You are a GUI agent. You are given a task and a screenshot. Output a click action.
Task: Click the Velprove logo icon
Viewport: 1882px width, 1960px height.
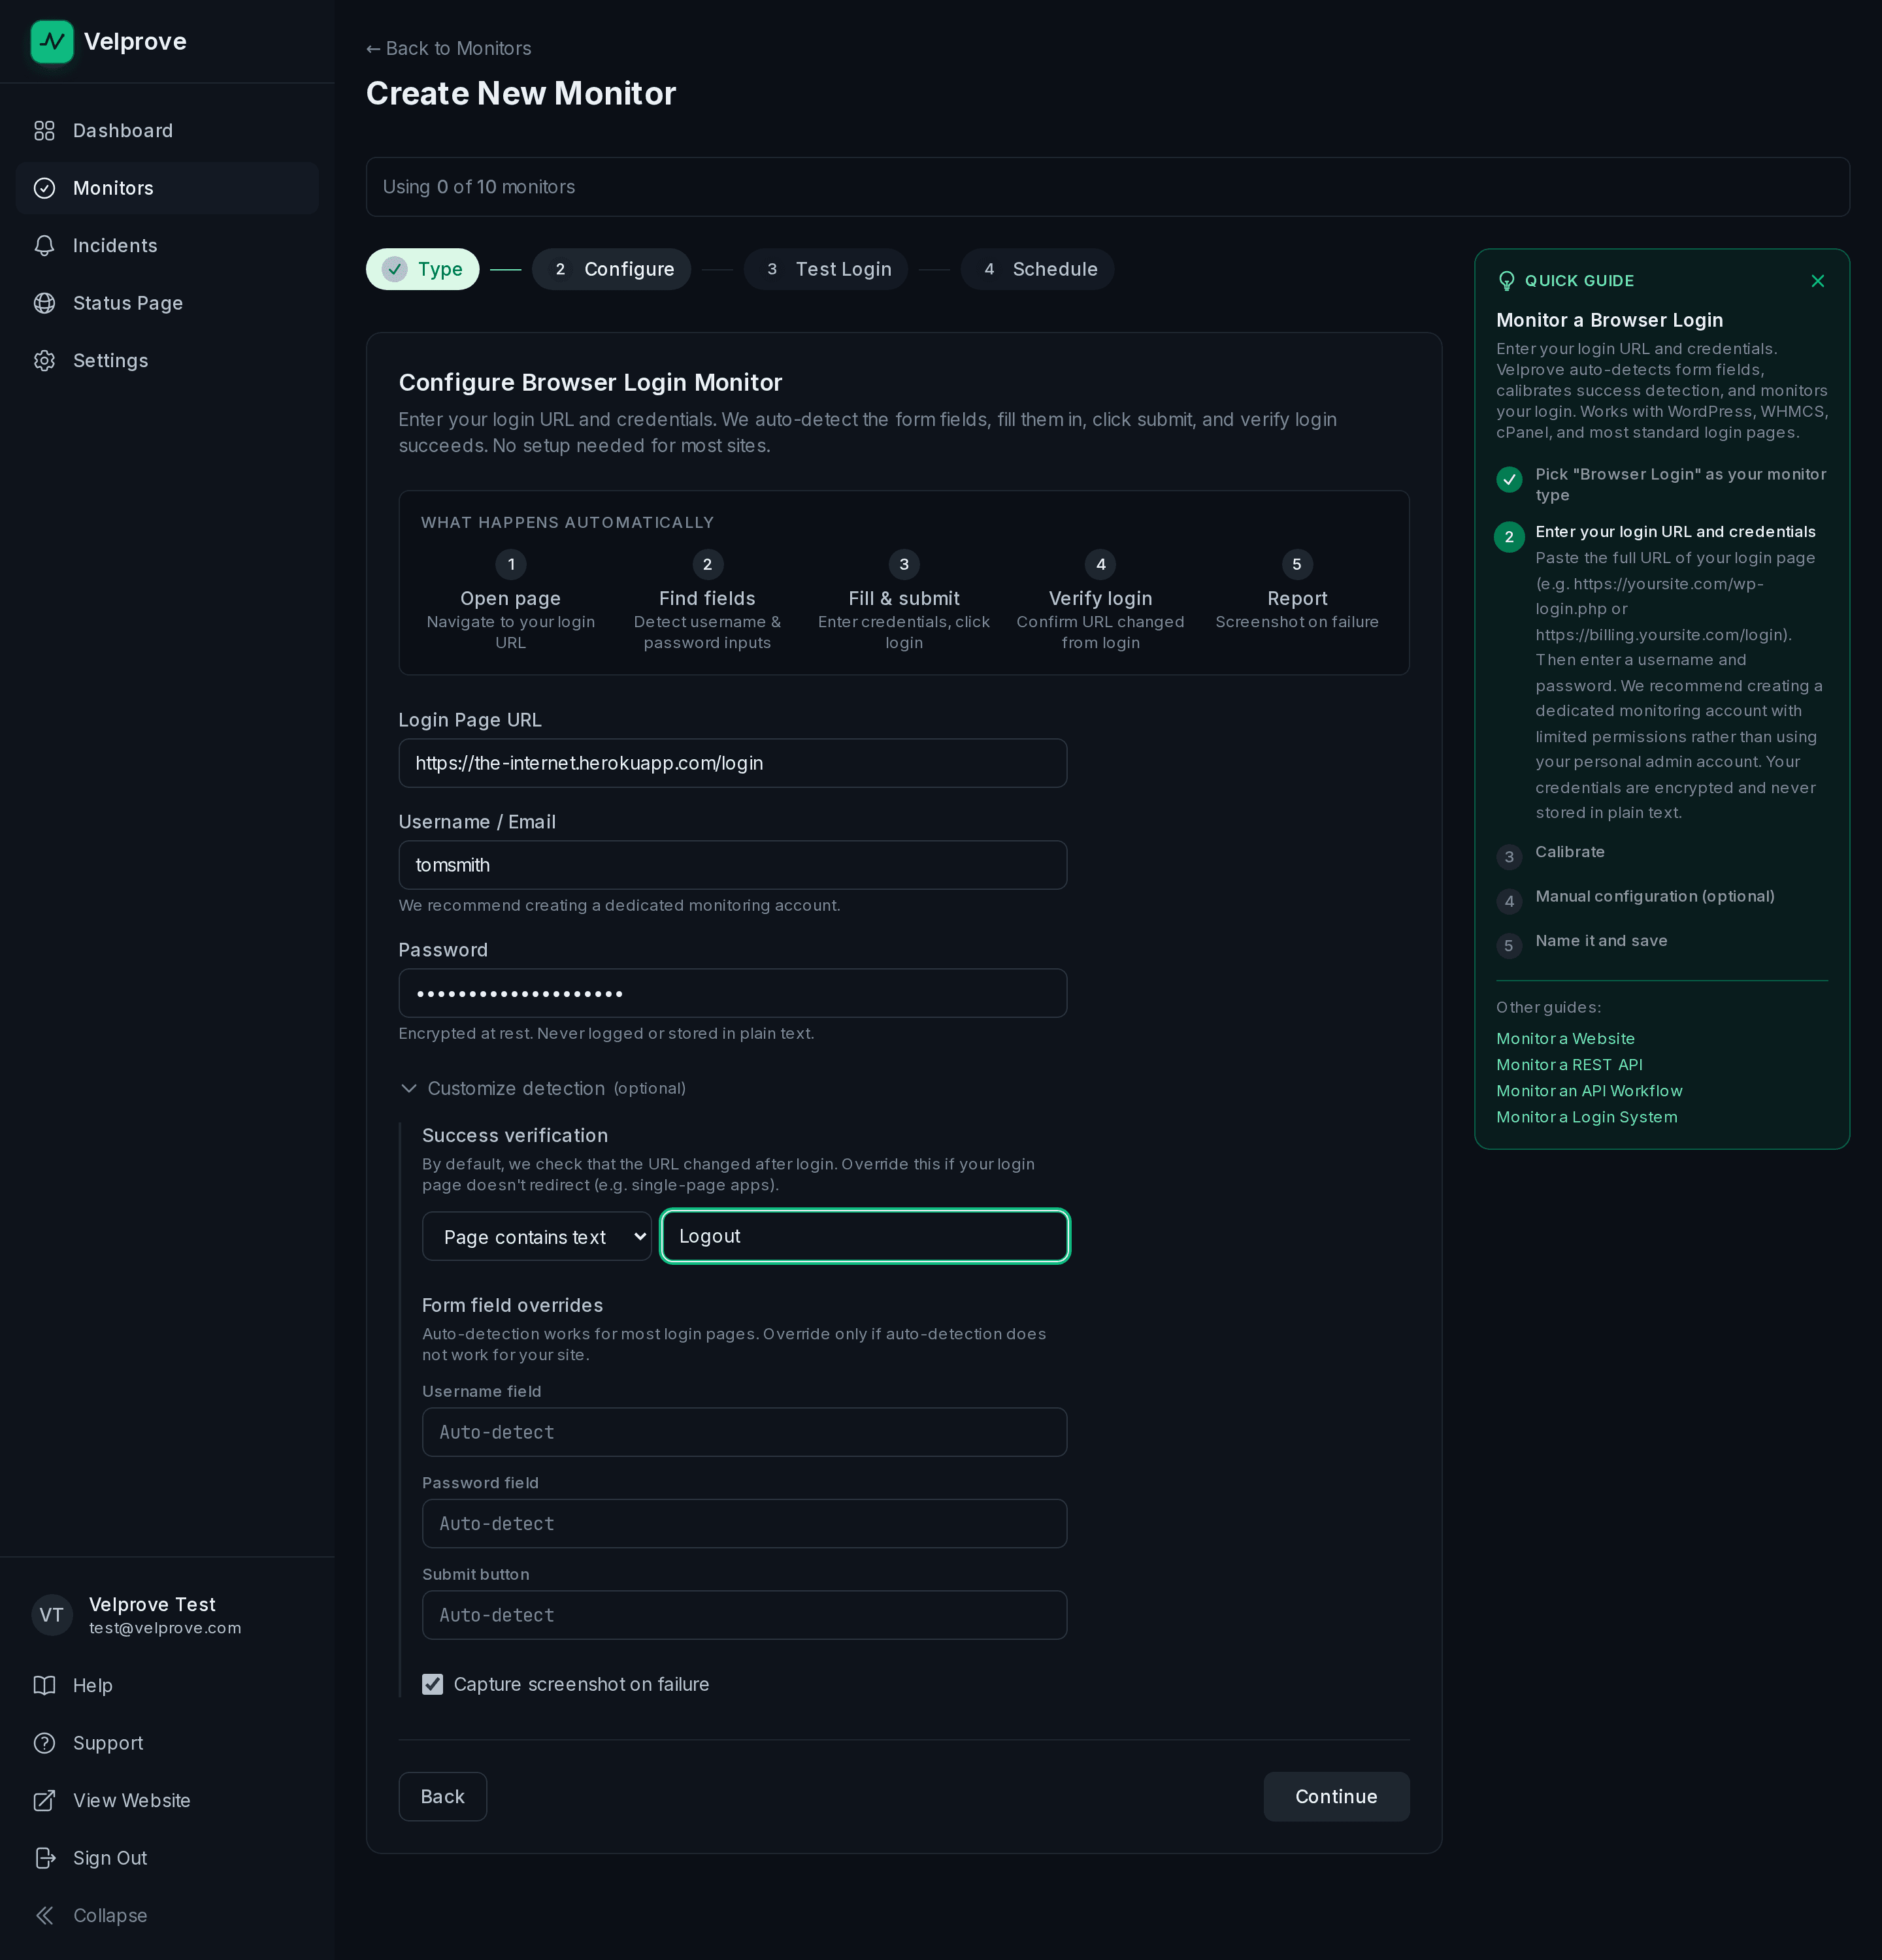pos(52,42)
